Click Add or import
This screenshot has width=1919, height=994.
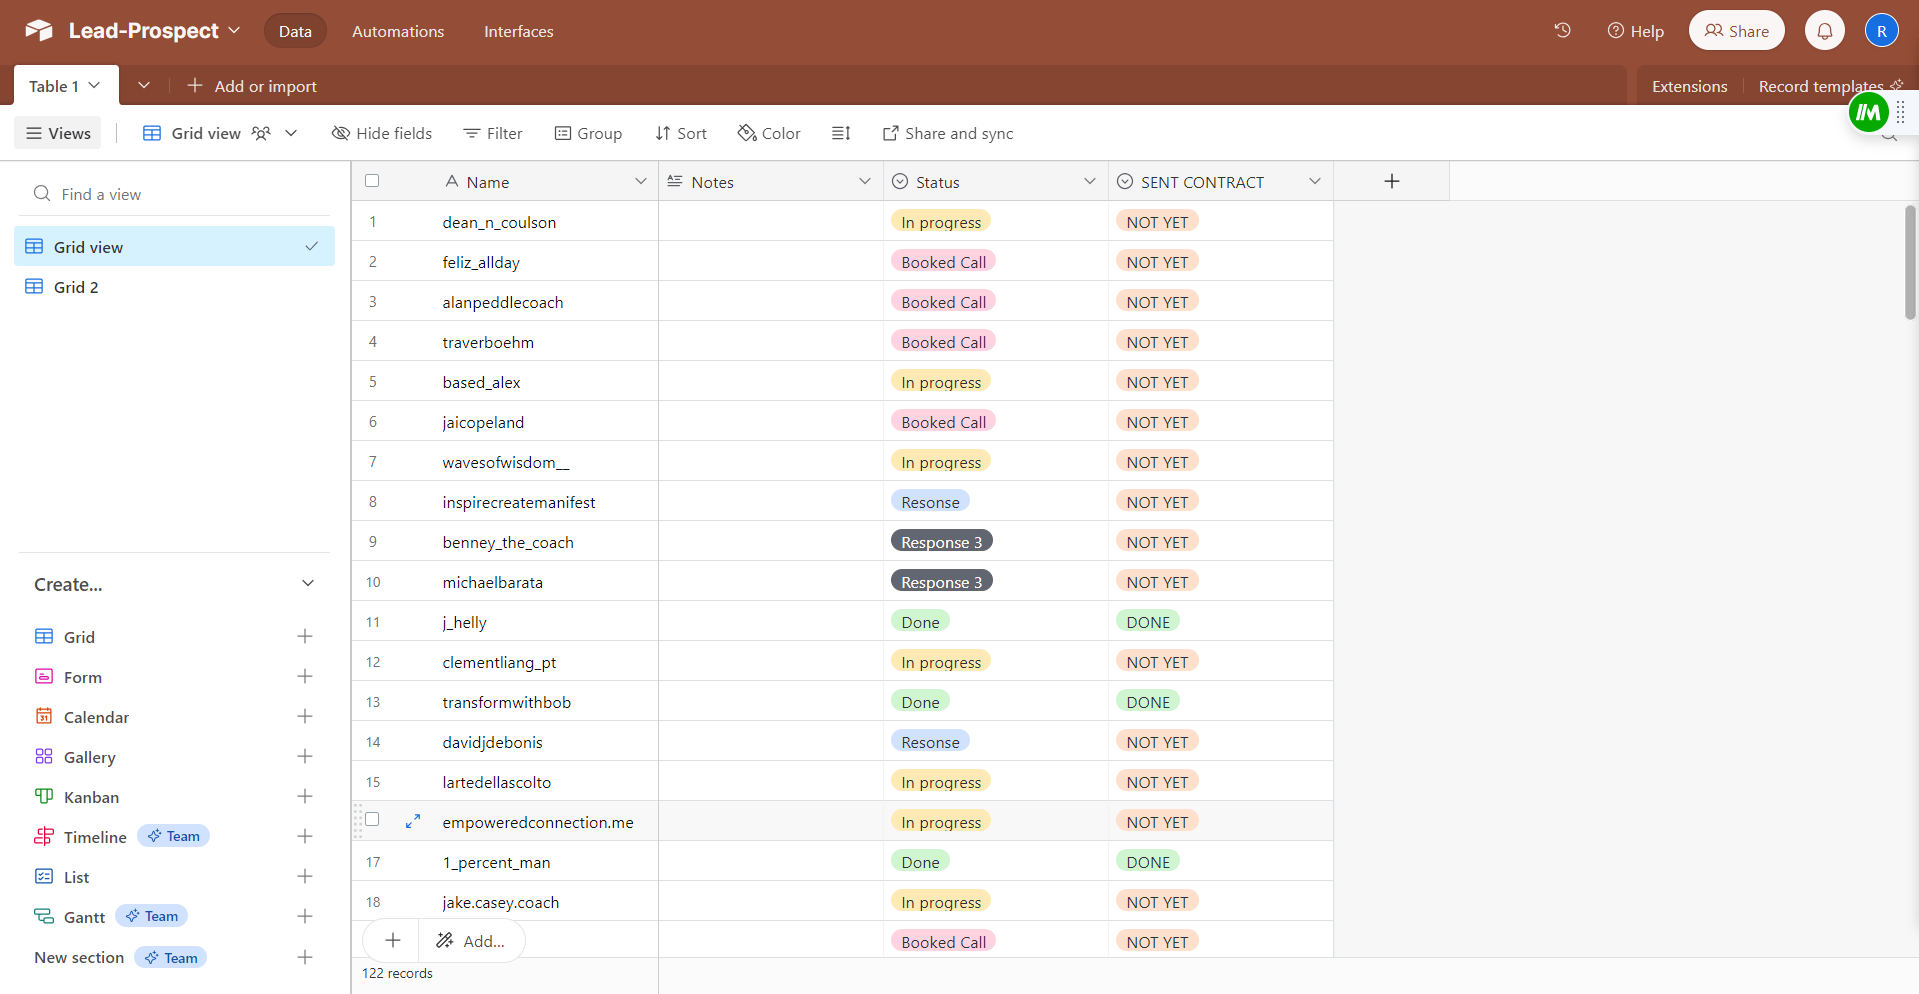point(252,86)
